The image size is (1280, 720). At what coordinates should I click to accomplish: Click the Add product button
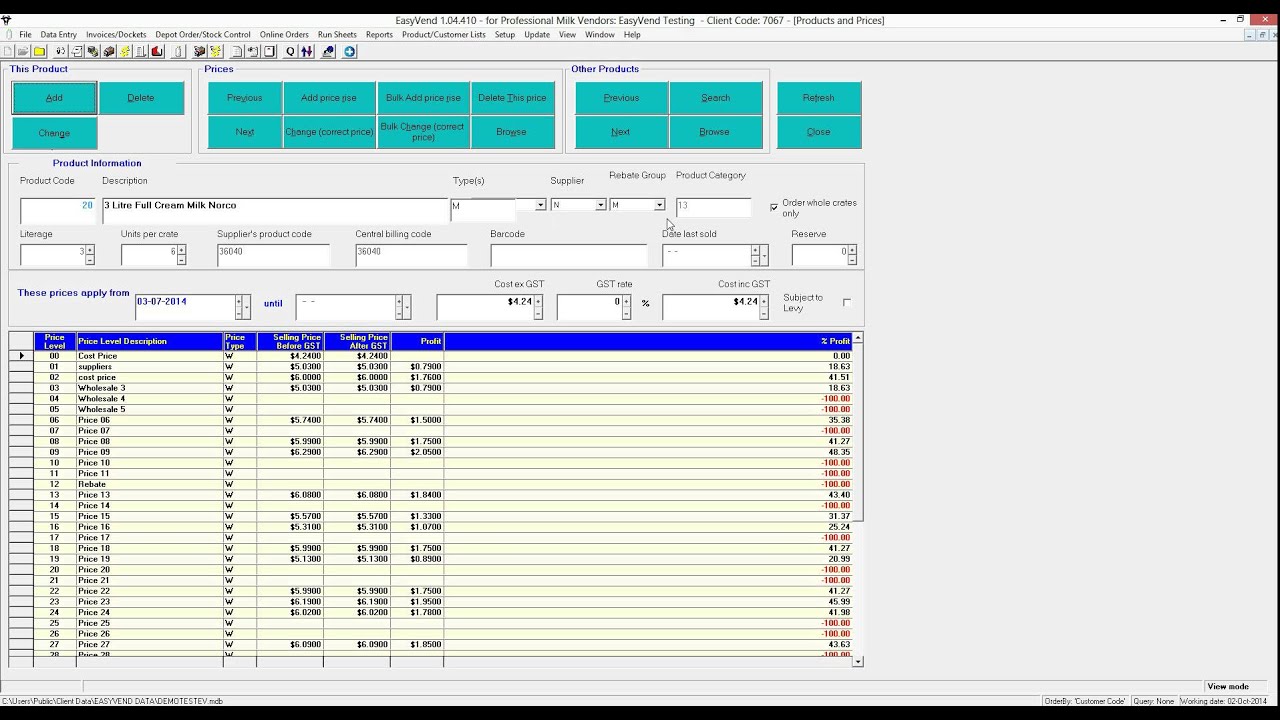(54, 98)
